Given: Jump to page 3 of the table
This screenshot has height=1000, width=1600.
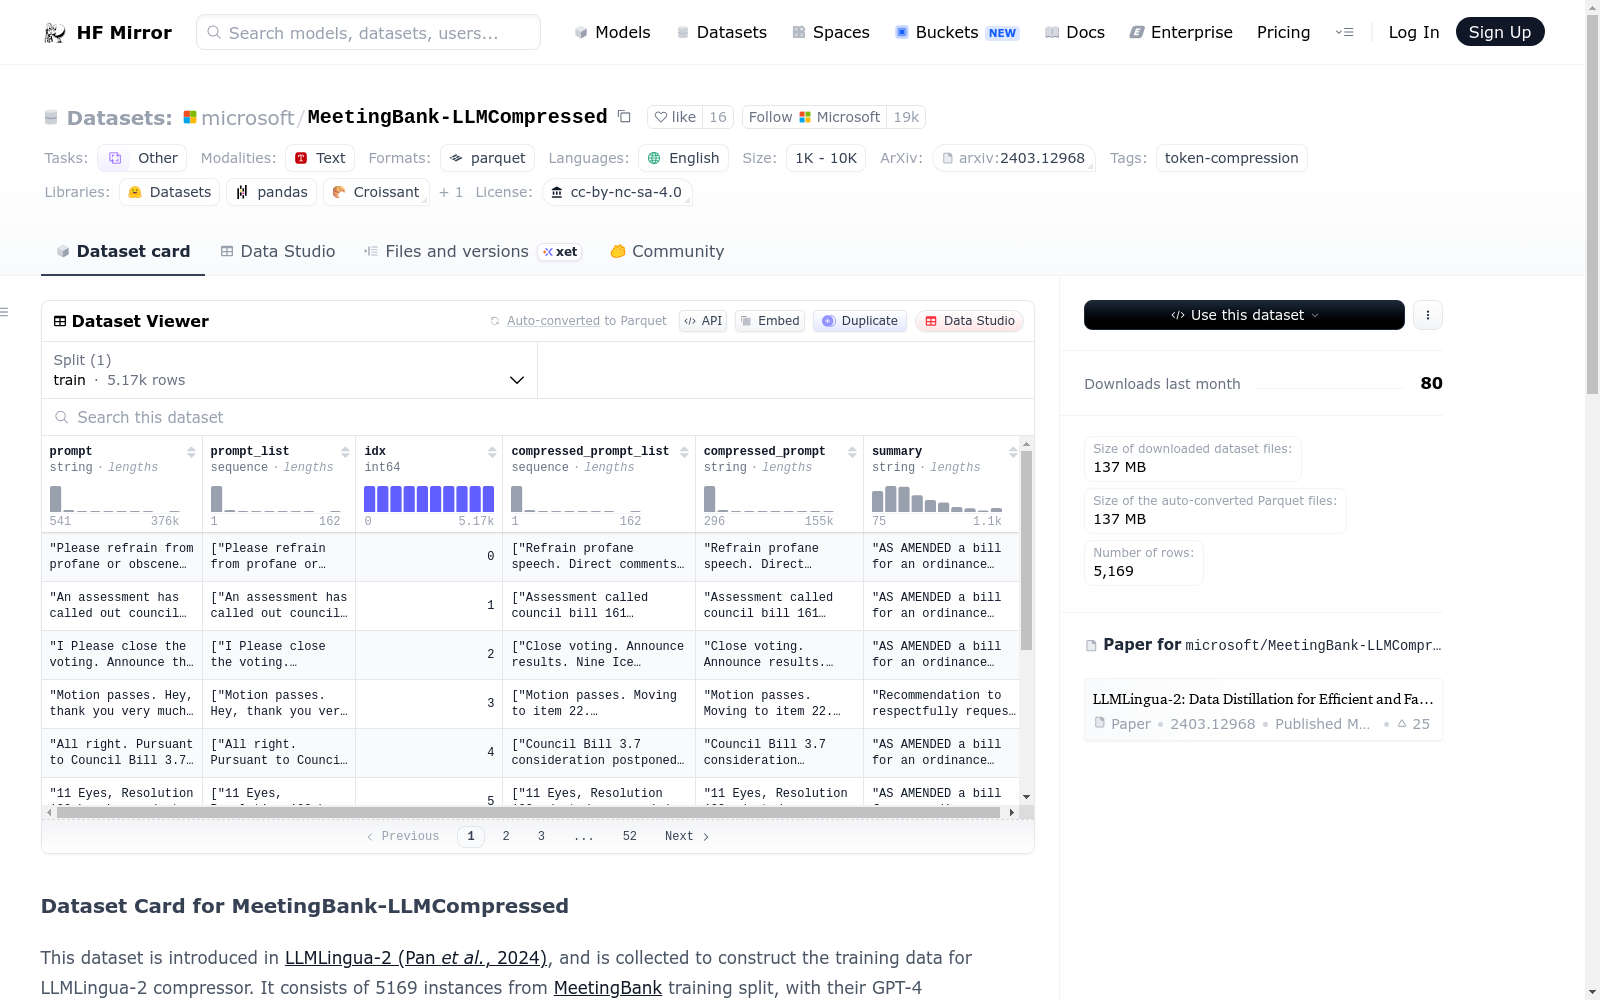Looking at the screenshot, I should 541,836.
